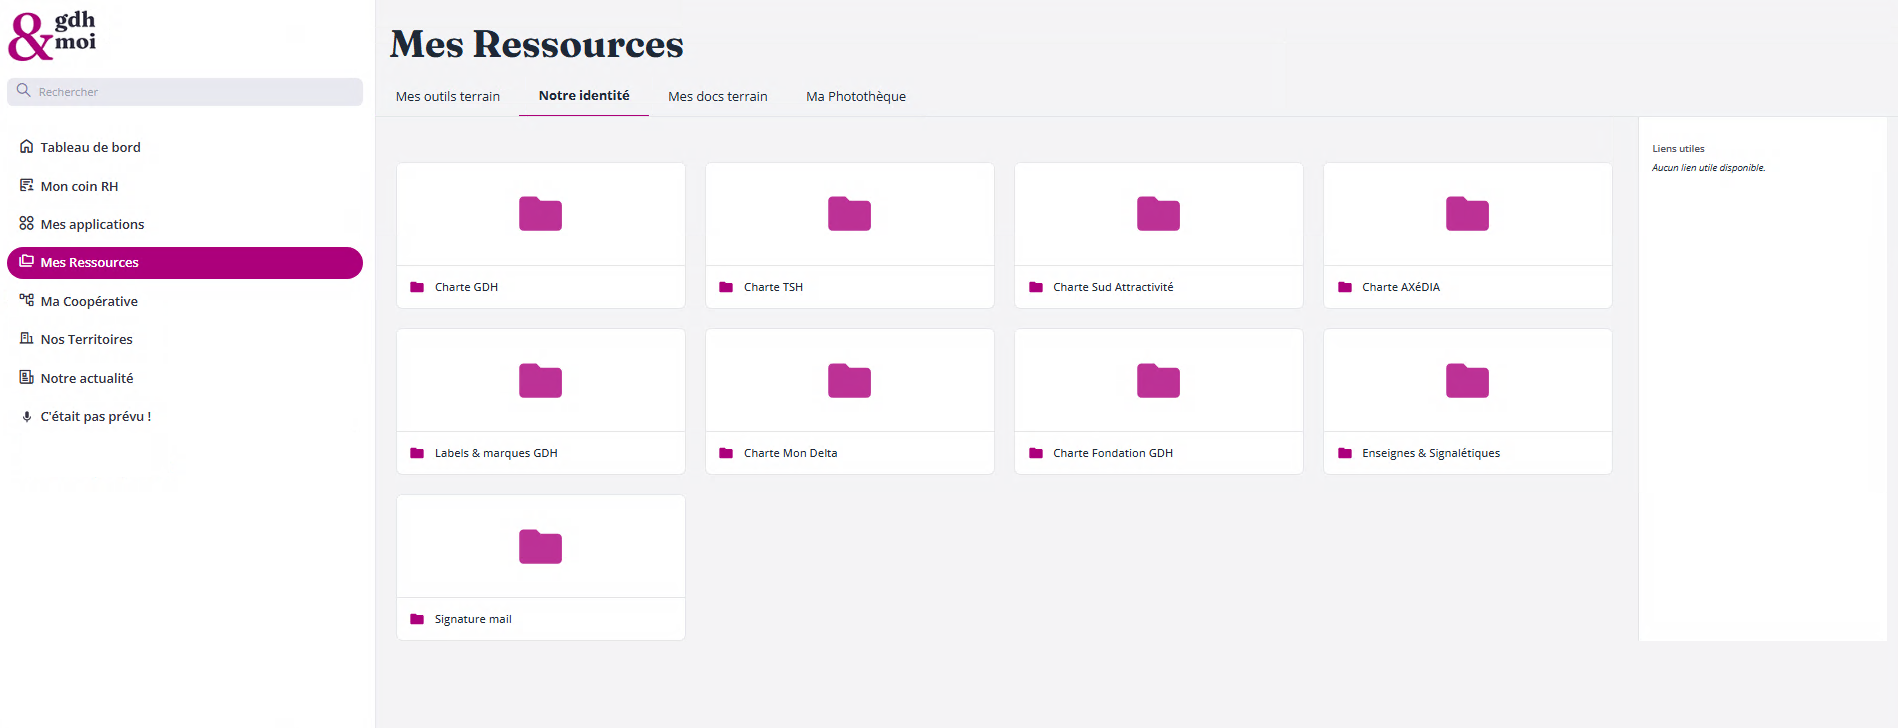Click small folder icon beside Charte Mon Delta
Viewport: 1898px width, 728px height.
pos(726,453)
